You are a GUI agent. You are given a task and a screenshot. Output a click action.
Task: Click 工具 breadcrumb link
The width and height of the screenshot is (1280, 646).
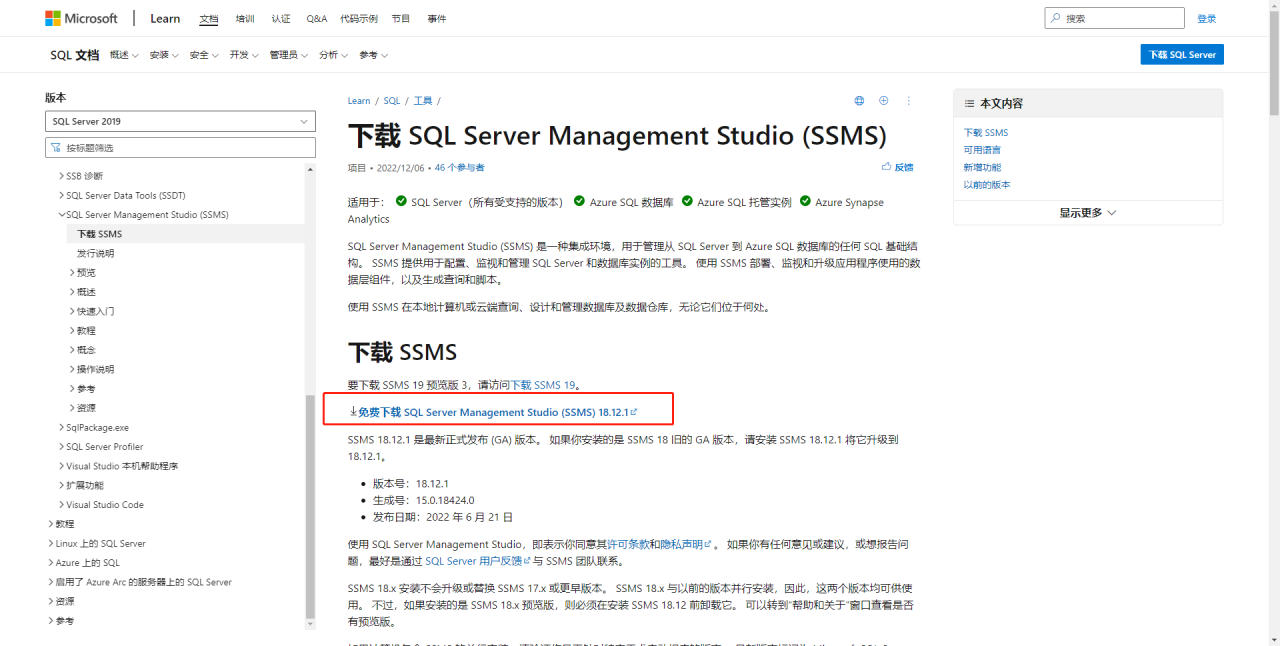[x=423, y=101]
